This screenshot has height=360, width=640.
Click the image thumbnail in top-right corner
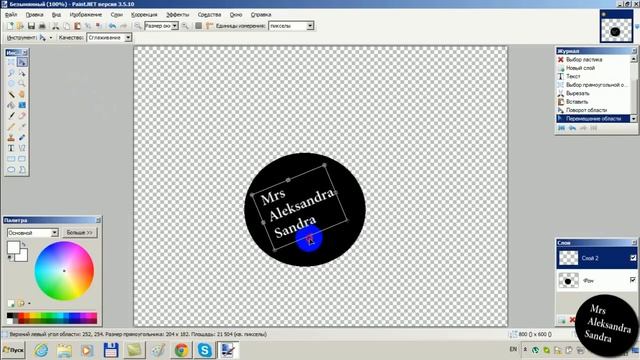616,26
